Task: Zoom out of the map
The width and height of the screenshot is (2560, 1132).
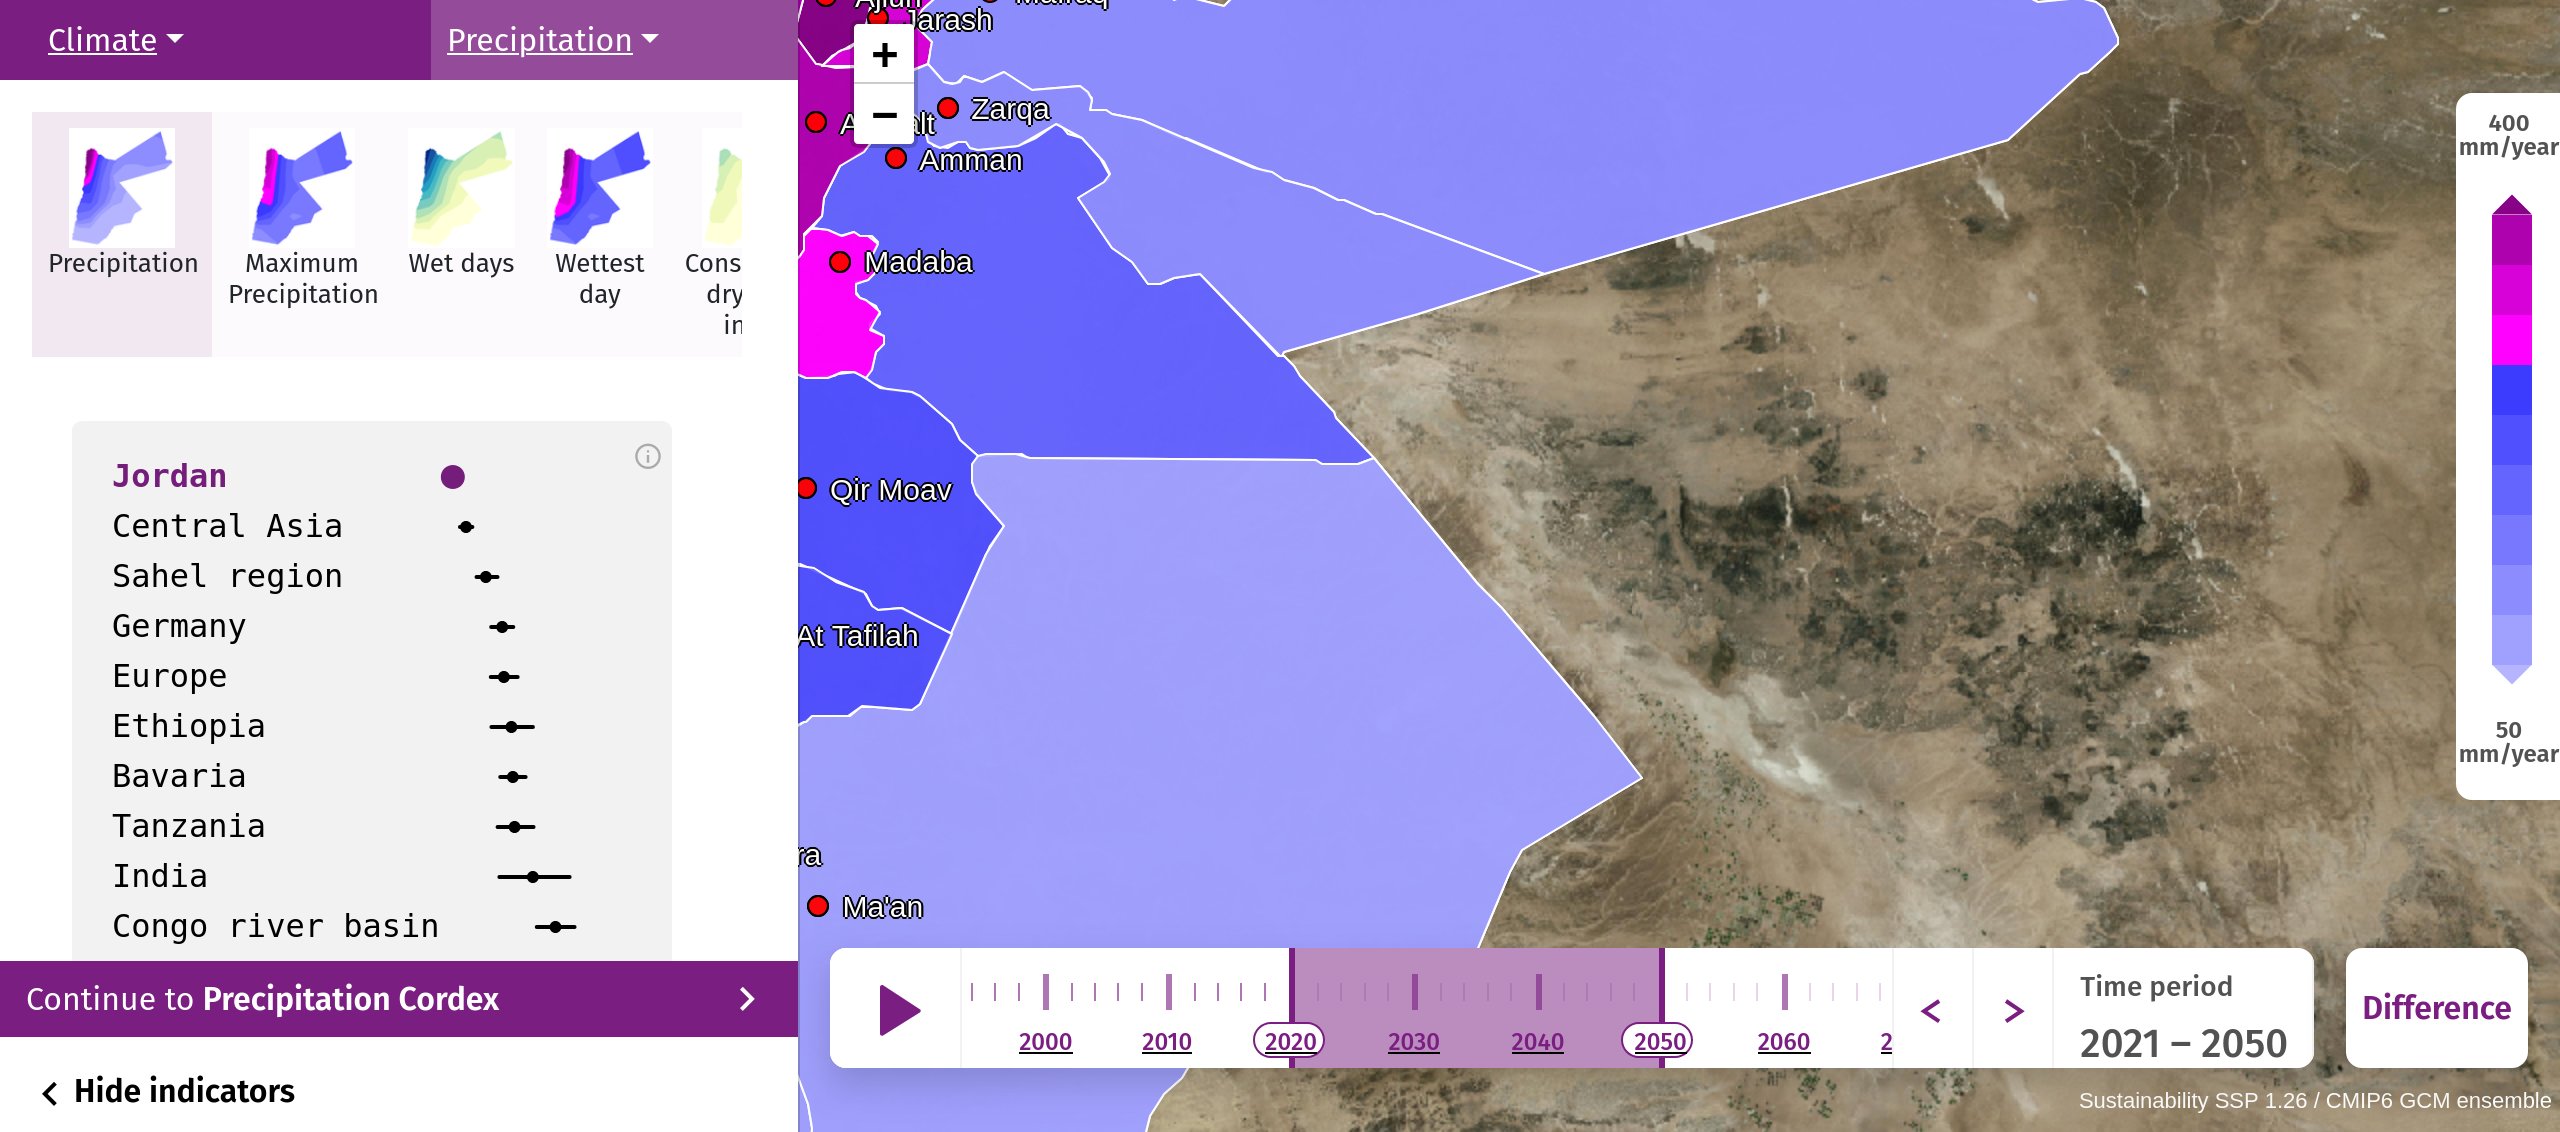Action: point(884,114)
